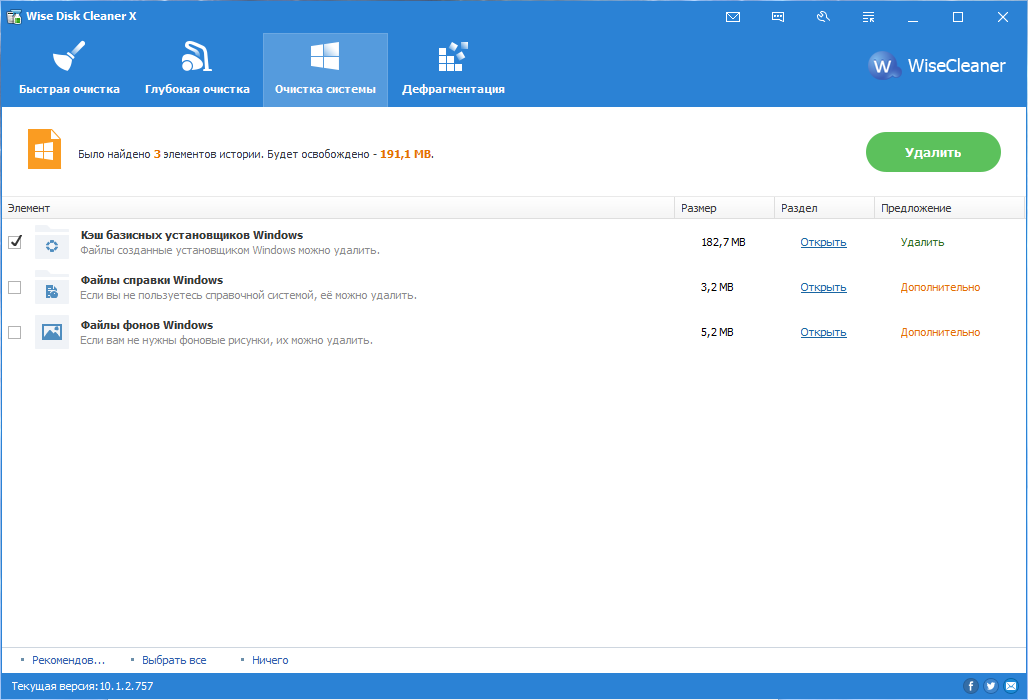Open the wrench tools icon in title bar

coord(823,17)
